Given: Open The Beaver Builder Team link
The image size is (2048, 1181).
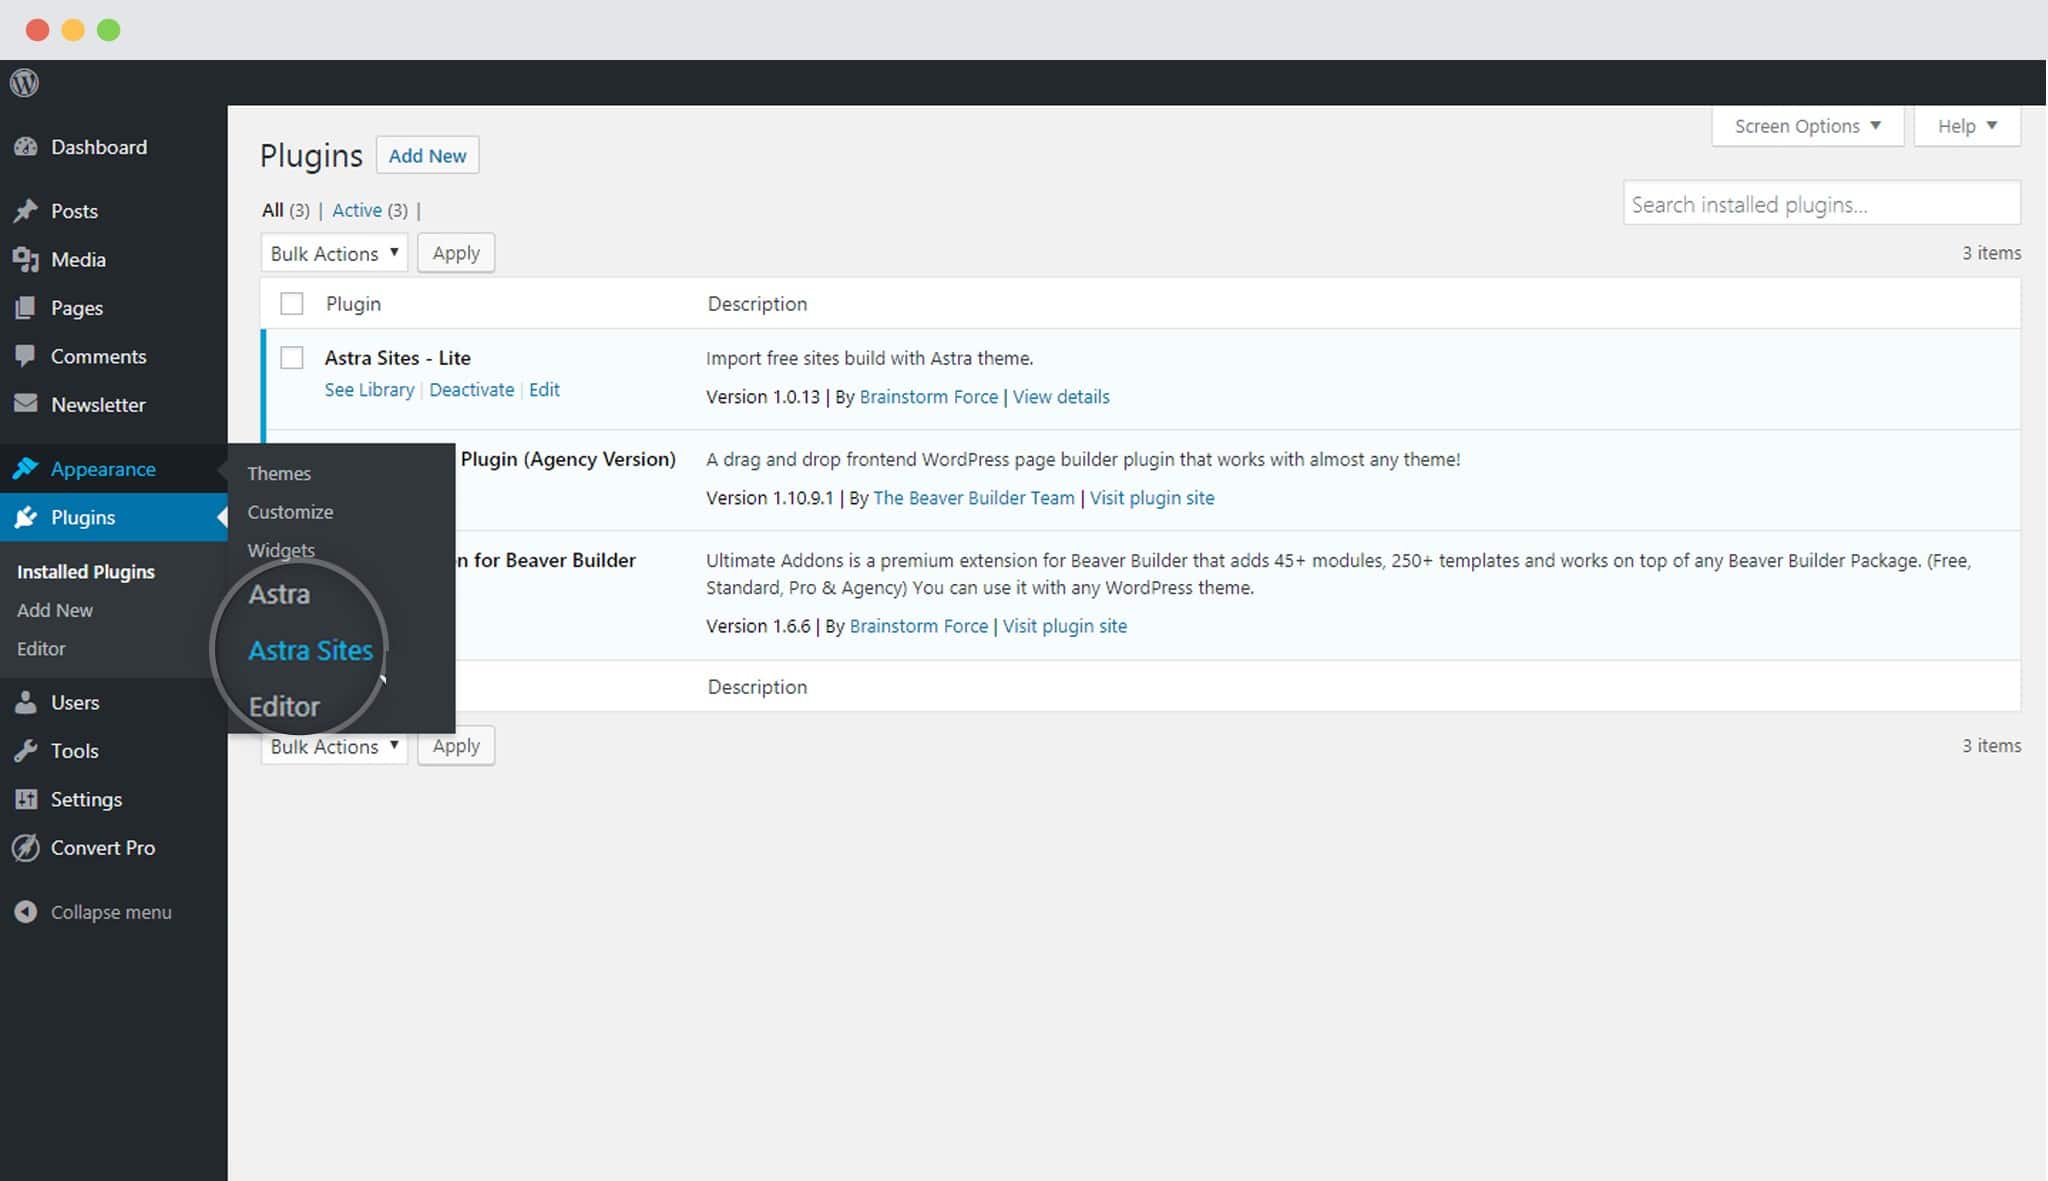Looking at the screenshot, I should [974, 498].
